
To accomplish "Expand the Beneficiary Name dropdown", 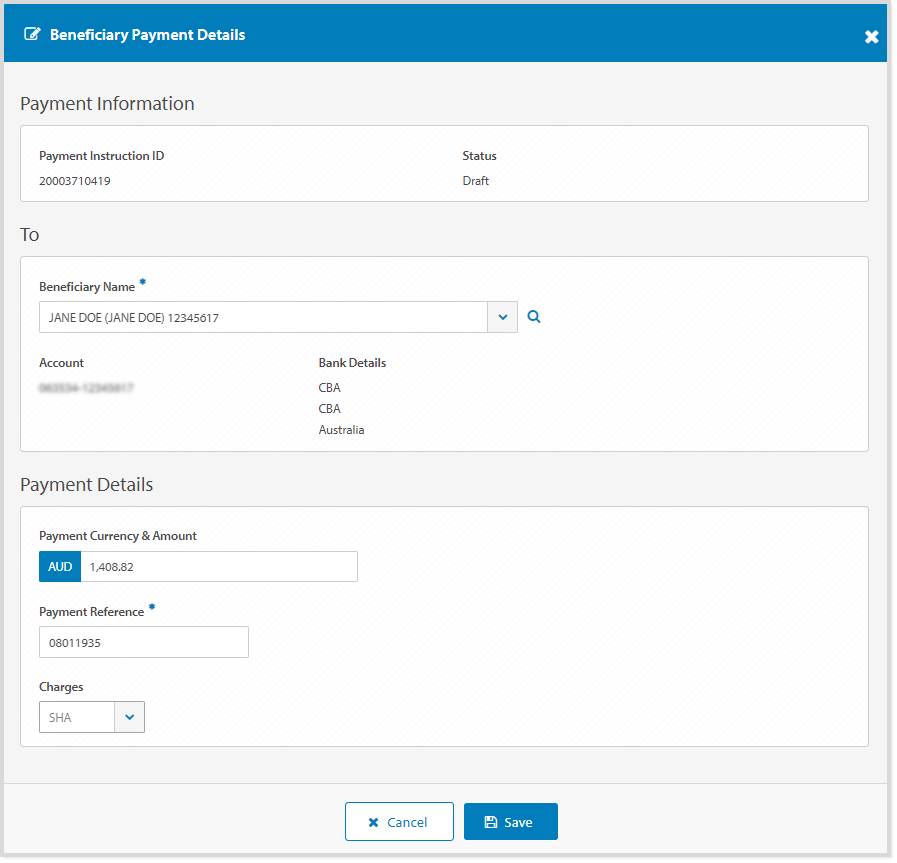I will pos(502,316).
